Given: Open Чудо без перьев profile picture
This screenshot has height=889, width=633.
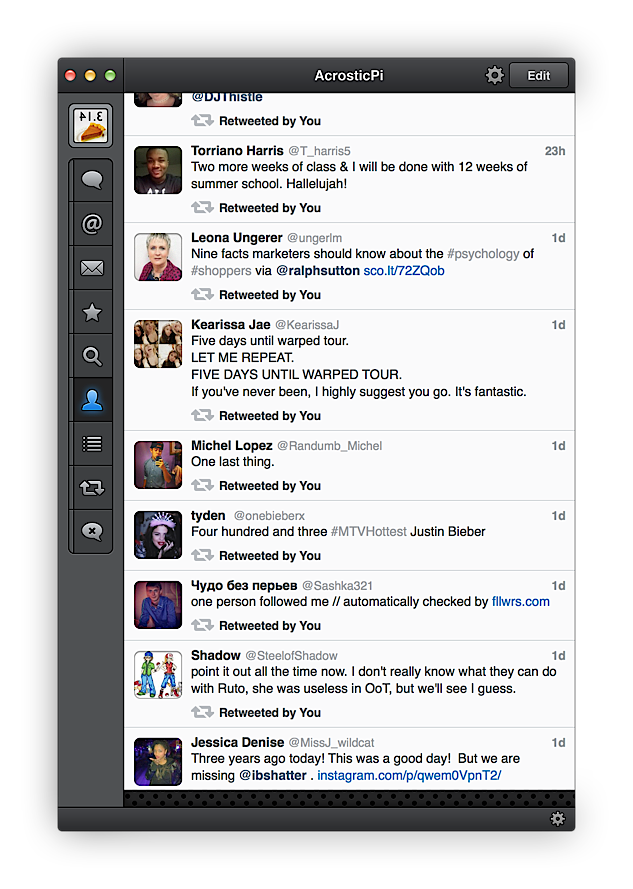Looking at the screenshot, I should (158, 604).
